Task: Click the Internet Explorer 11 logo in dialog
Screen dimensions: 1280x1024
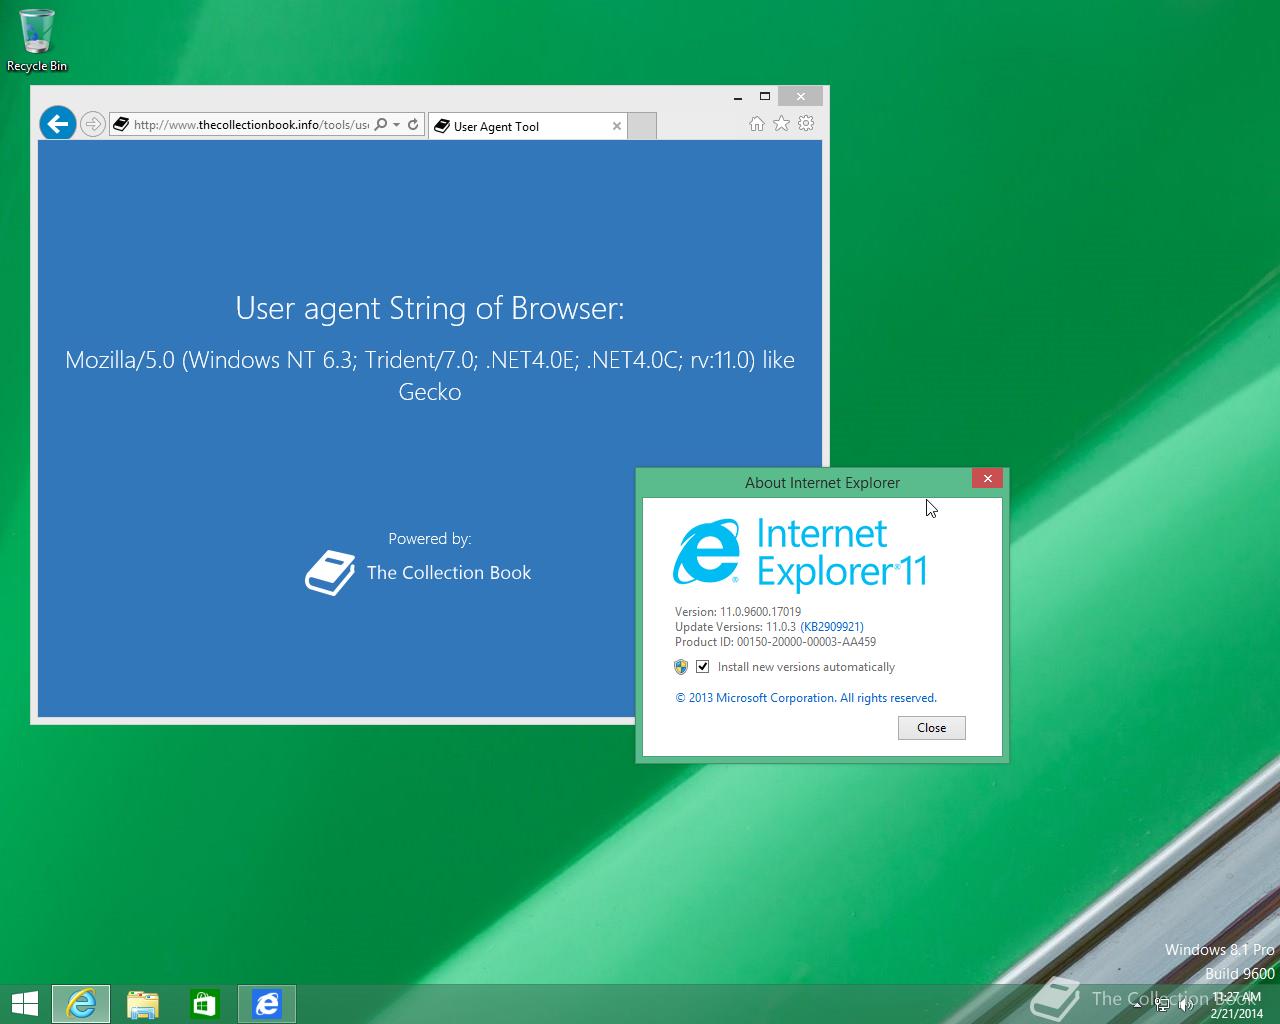Action: coord(801,553)
